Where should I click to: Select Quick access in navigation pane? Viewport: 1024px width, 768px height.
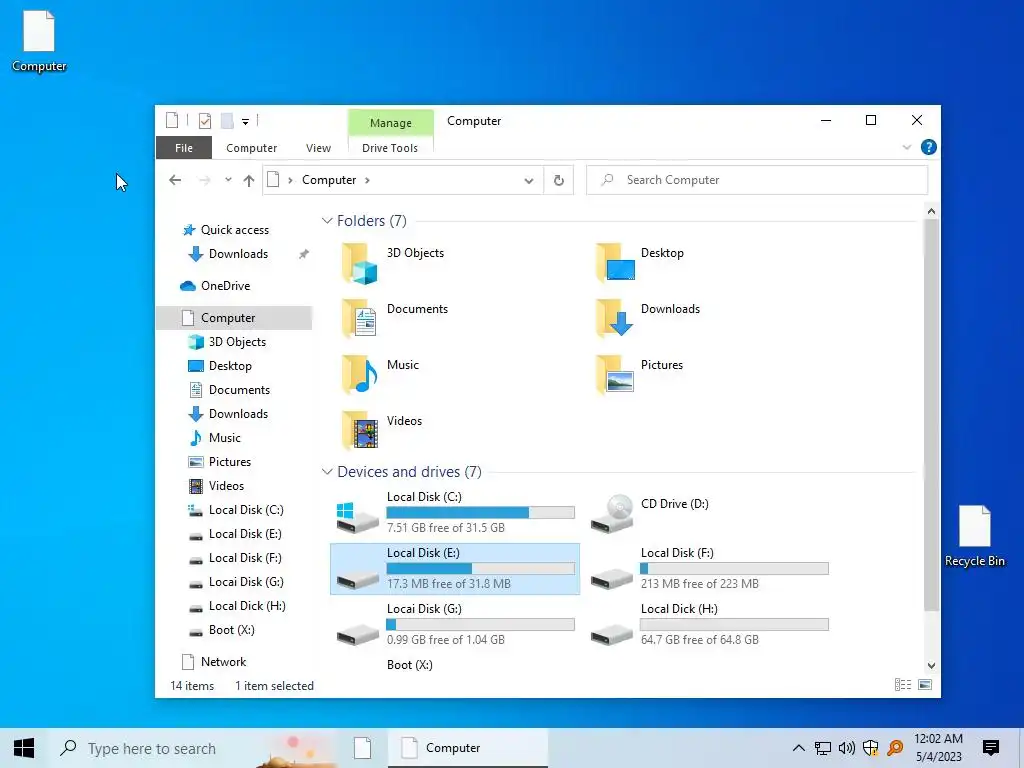point(234,230)
